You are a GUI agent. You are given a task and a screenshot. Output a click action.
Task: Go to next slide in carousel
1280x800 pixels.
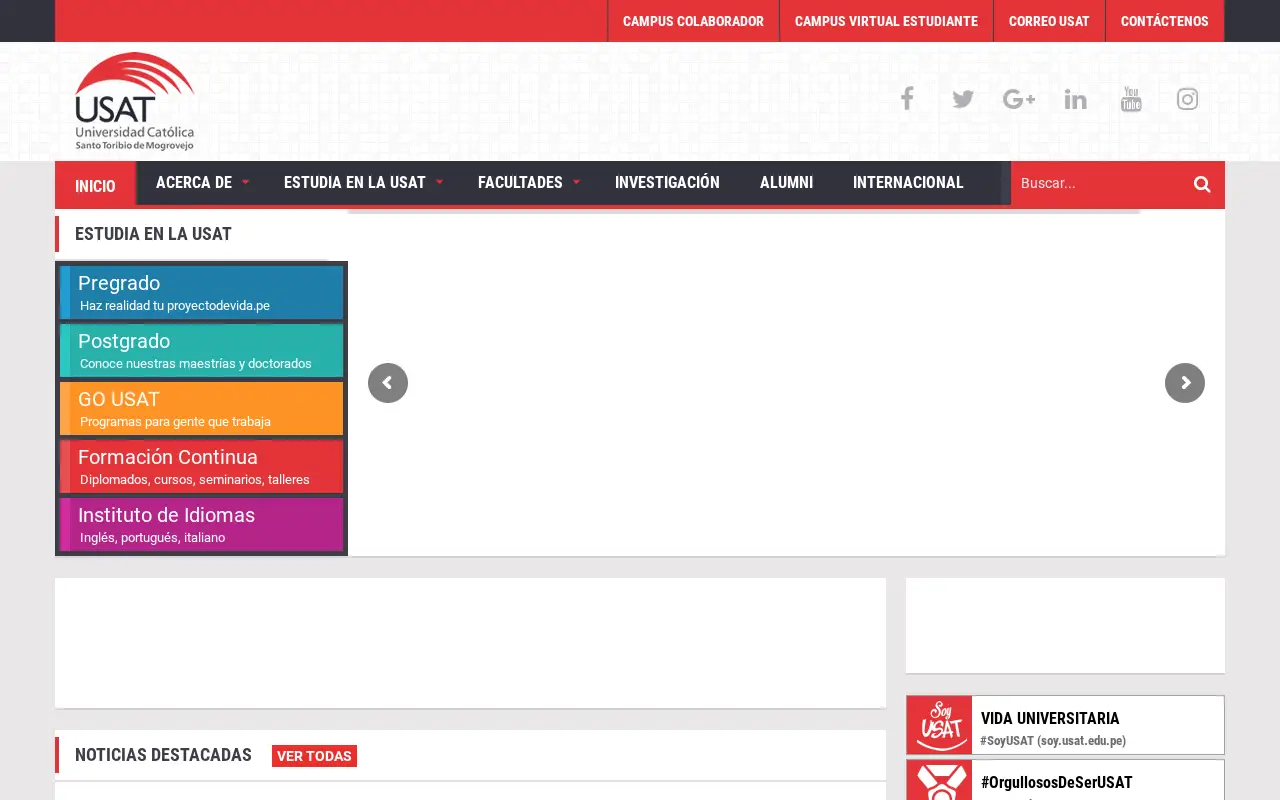1185,383
